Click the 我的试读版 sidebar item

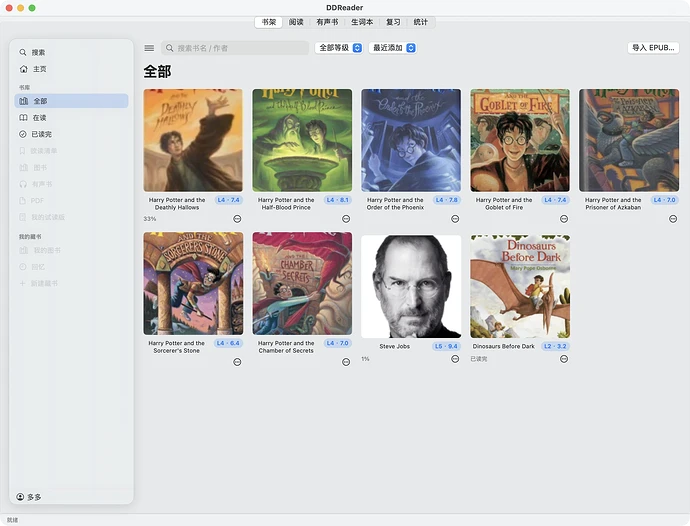pos(71,217)
